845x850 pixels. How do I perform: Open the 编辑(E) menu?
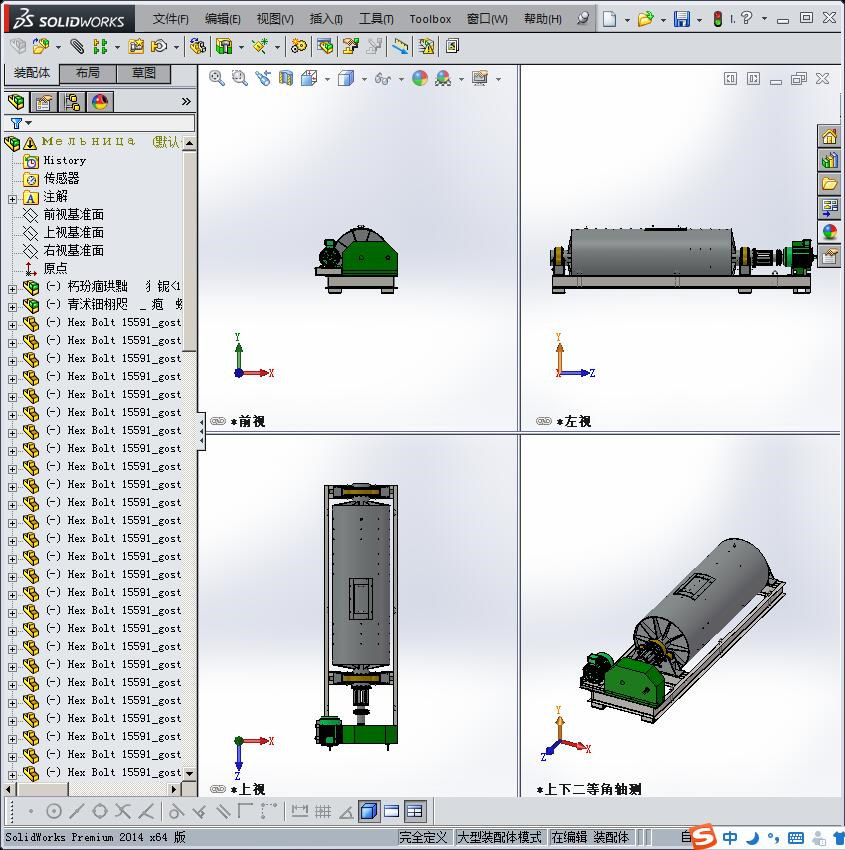pyautogui.click(x=222, y=19)
